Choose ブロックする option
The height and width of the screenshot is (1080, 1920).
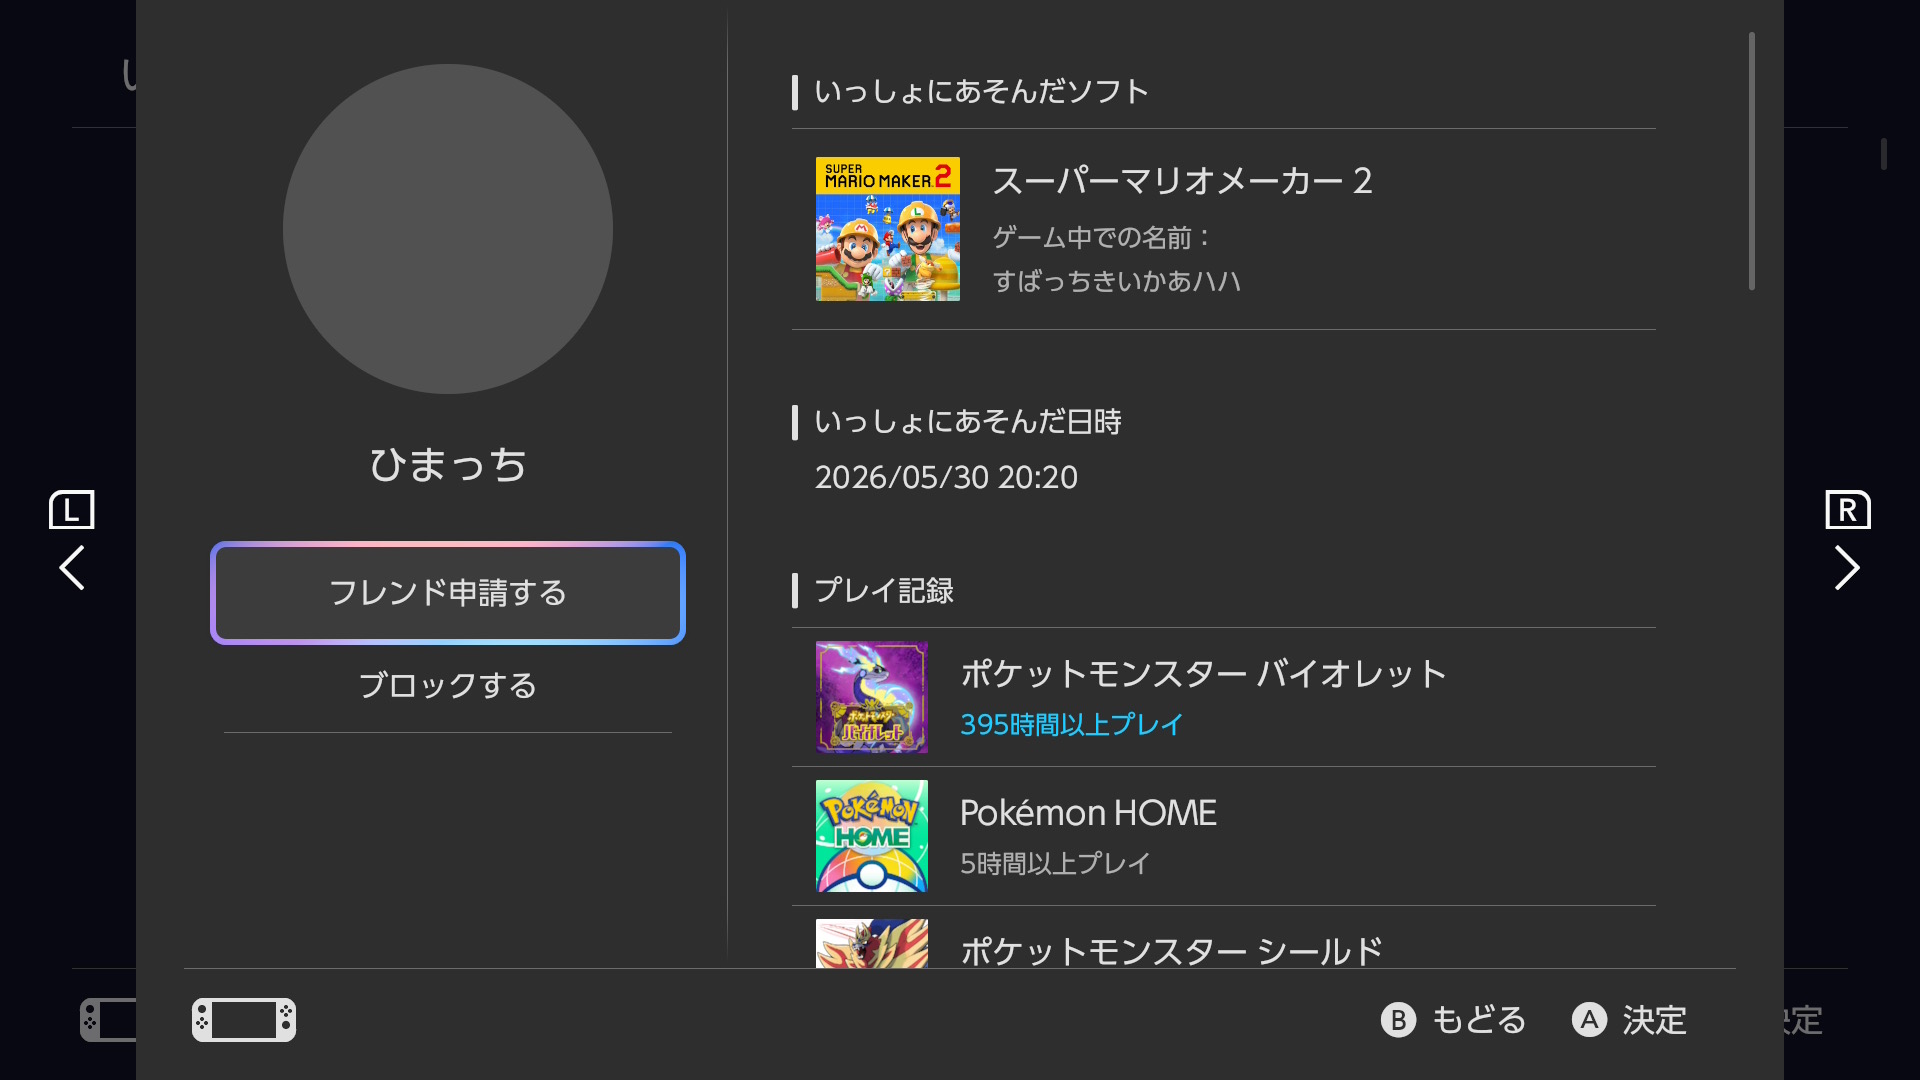point(448,686)
